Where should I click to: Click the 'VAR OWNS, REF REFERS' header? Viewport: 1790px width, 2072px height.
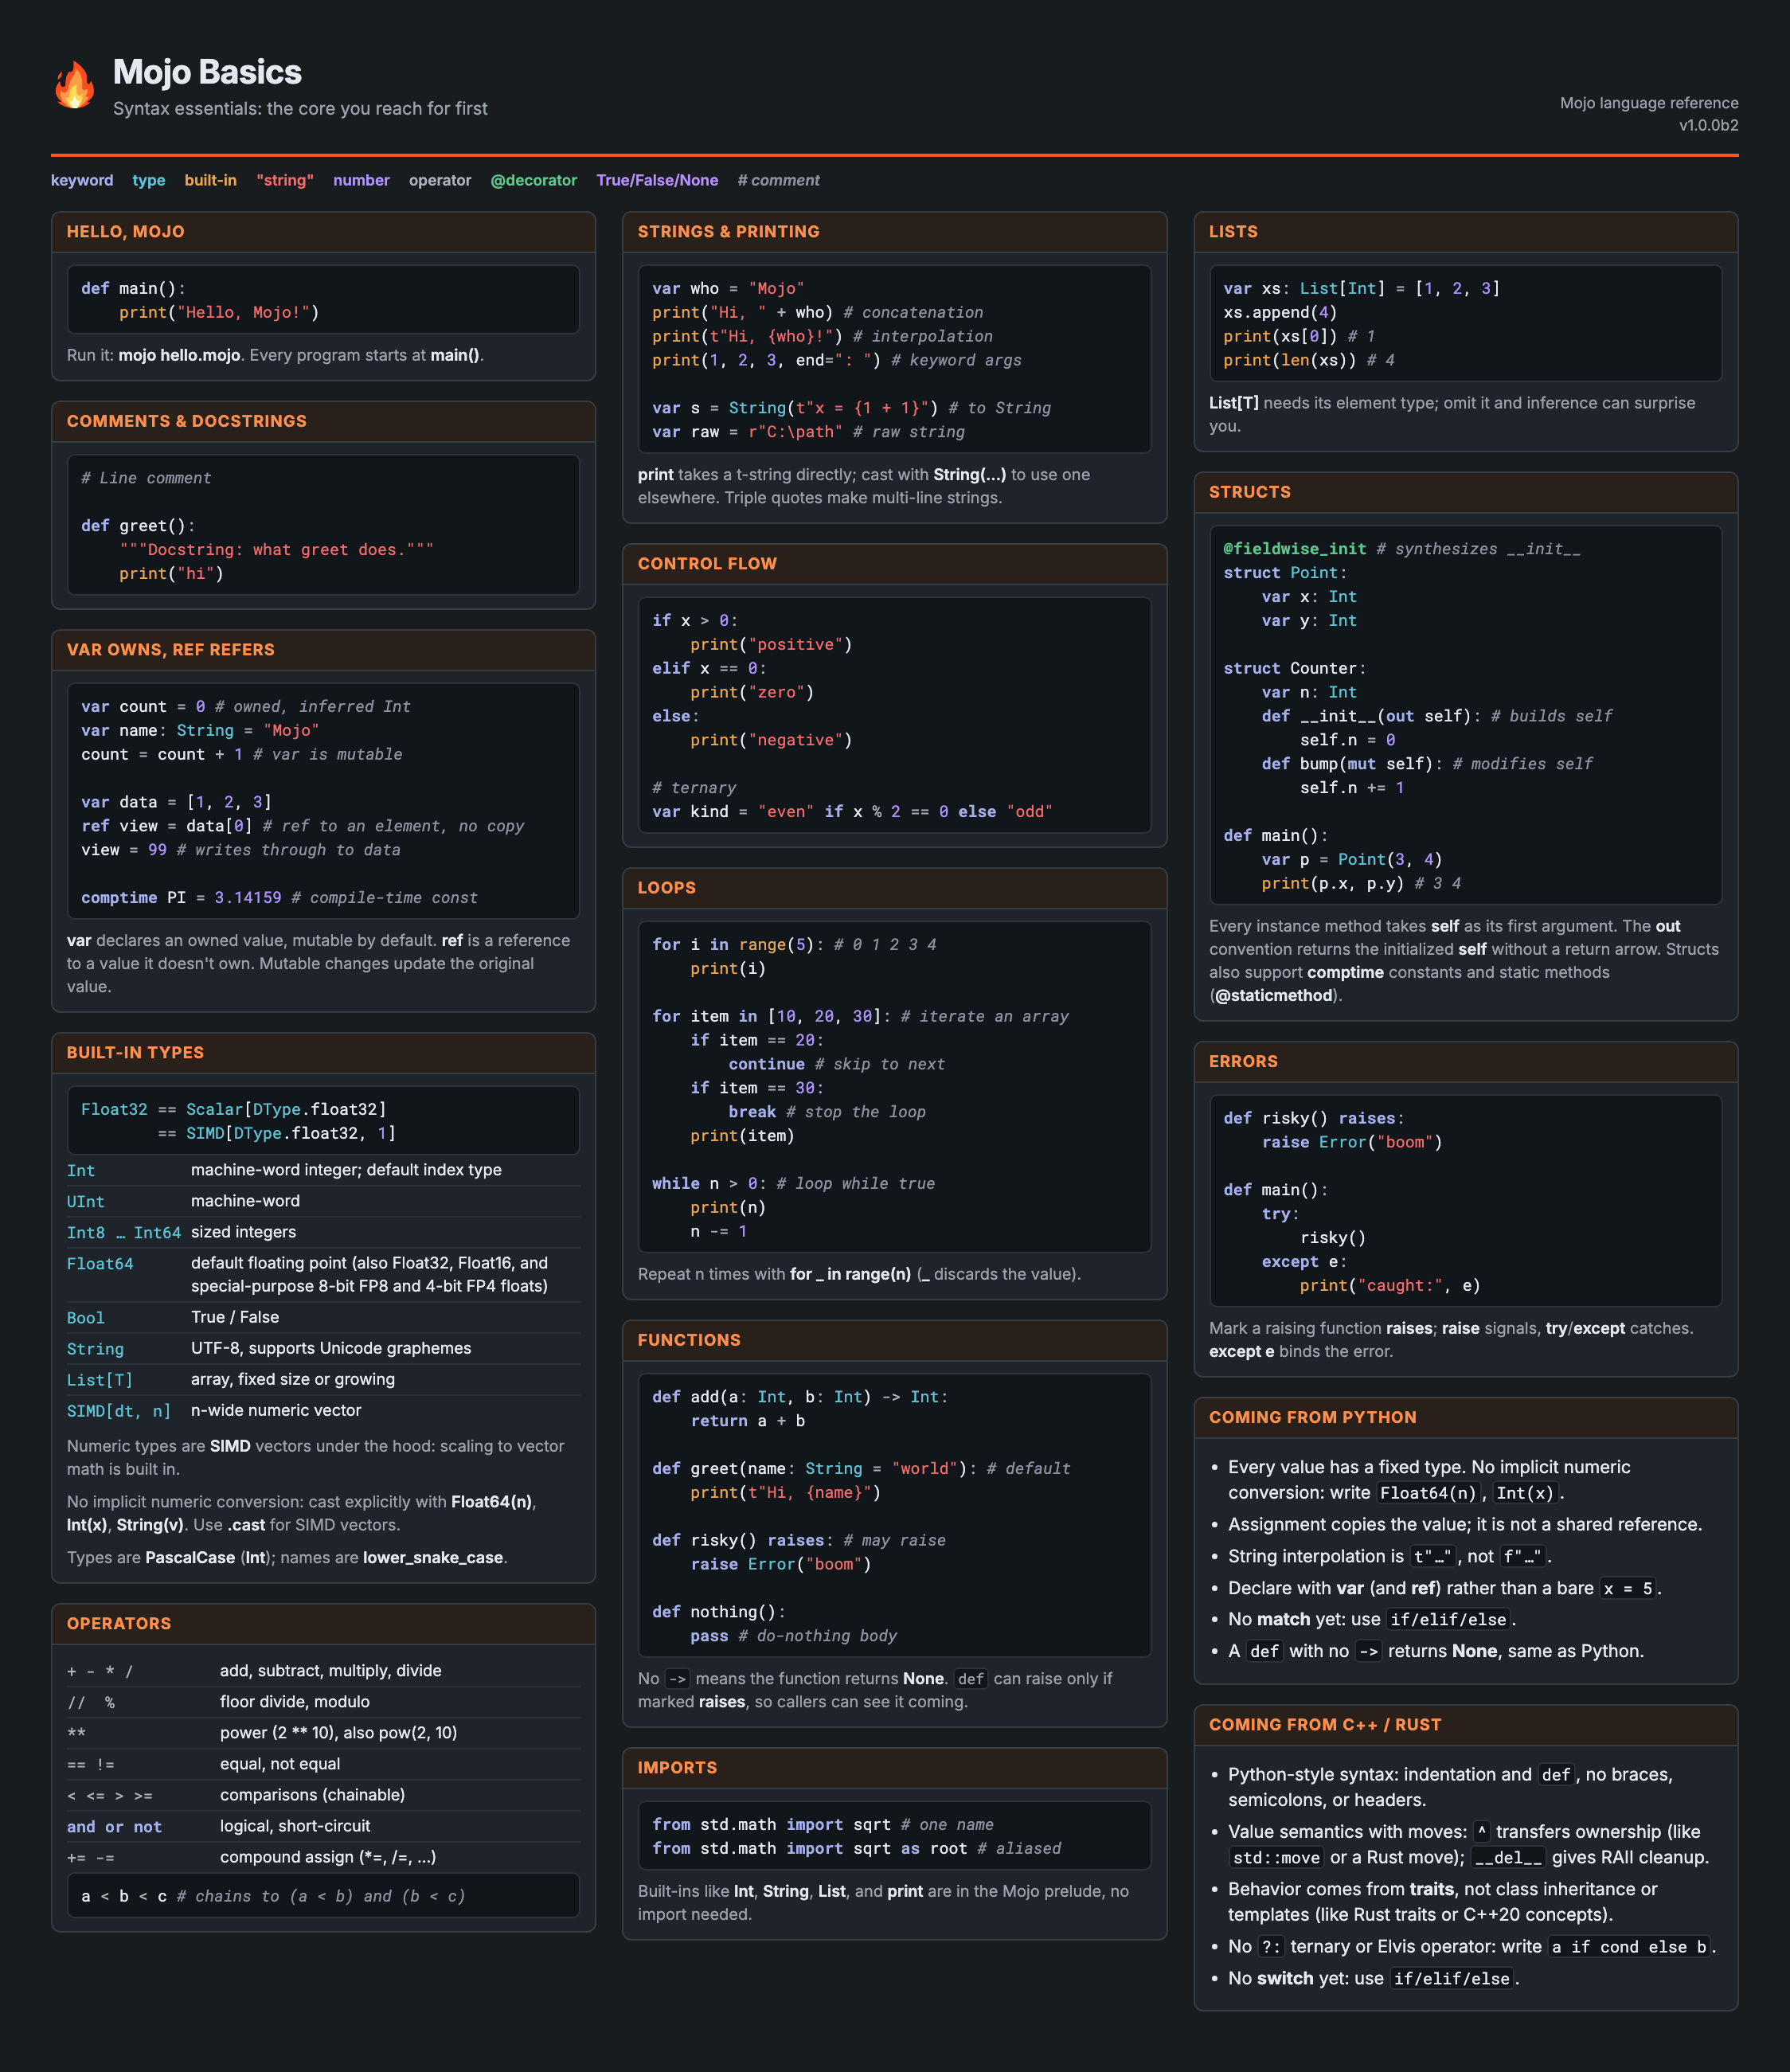pyautogui.click(x=171, y=650)
